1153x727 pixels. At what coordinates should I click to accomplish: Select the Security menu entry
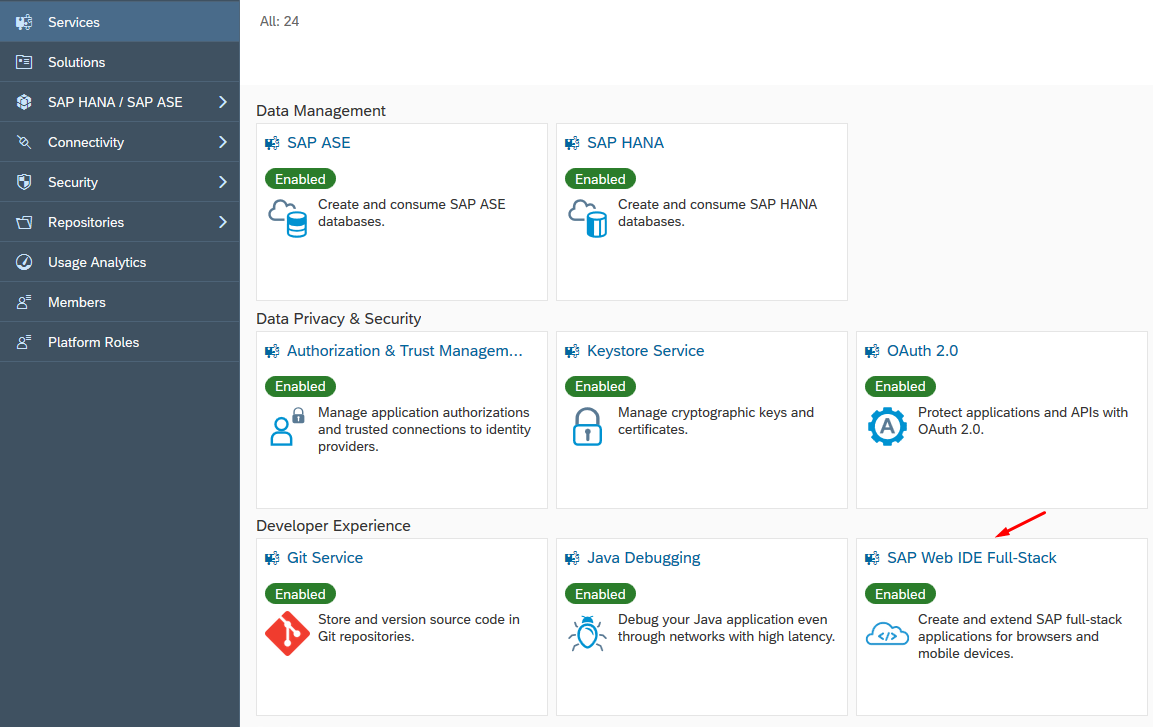pyautogui.click(x=120, y=182)
